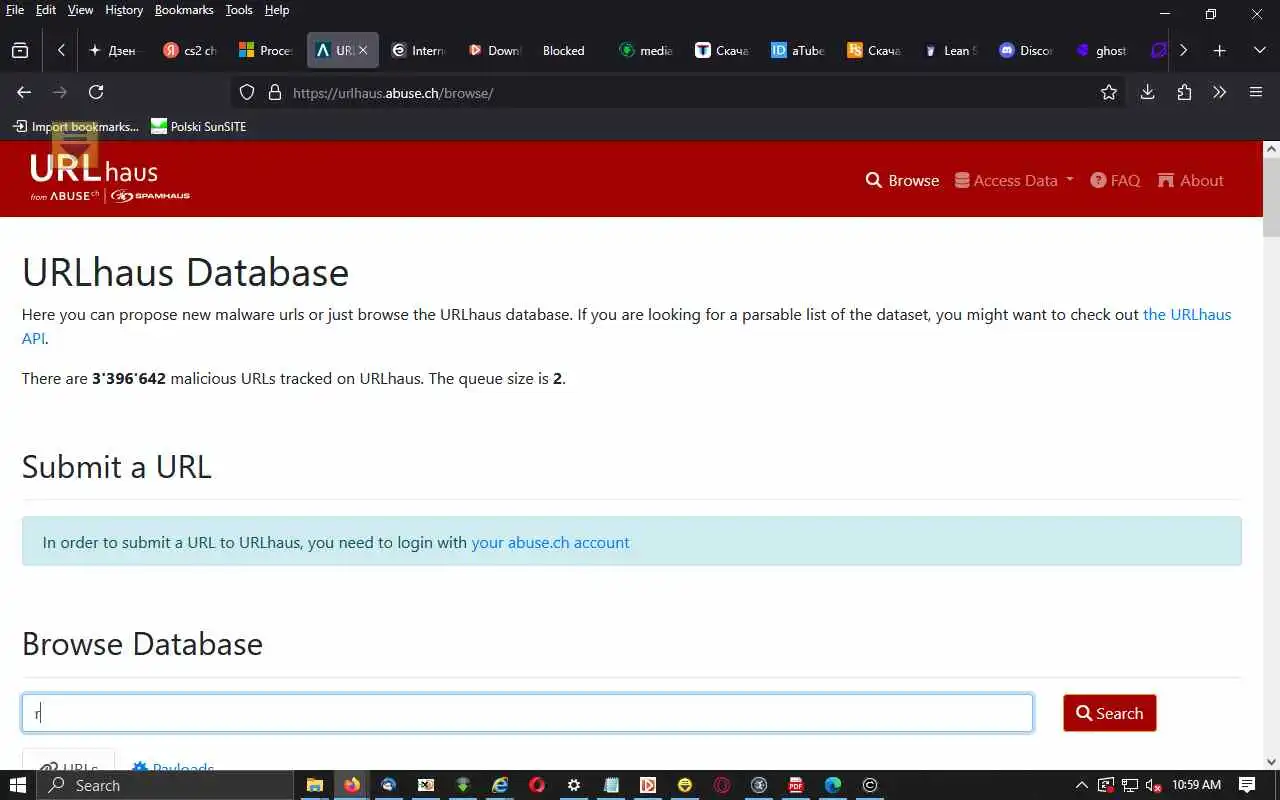Open the Firefox View icon
Viewport: 1280px width, 800px height.
coord(20,50)
